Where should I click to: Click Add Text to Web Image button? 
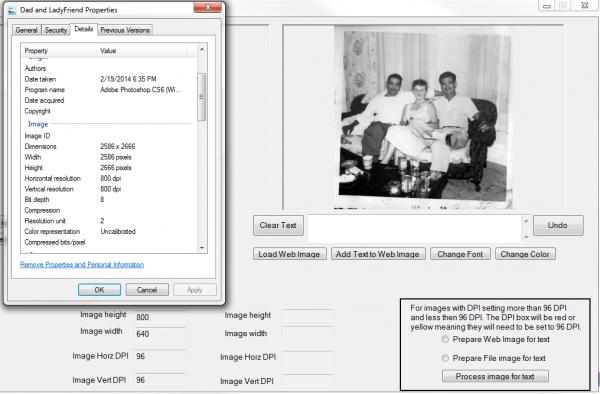(378, 254)
